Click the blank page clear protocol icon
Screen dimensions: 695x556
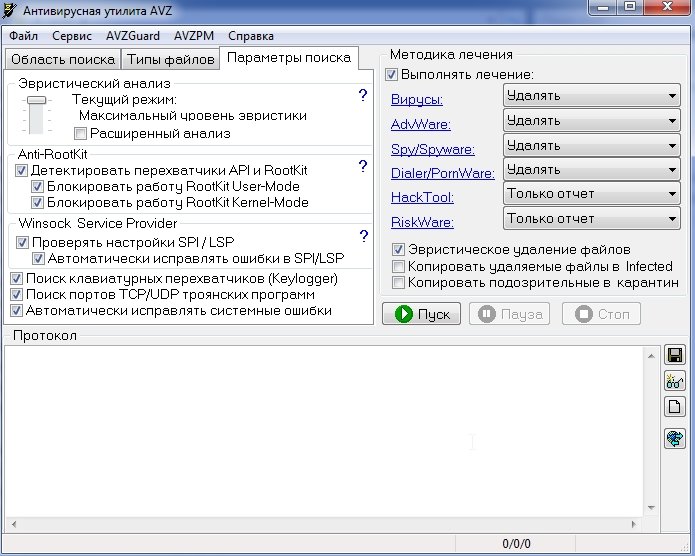675,407
